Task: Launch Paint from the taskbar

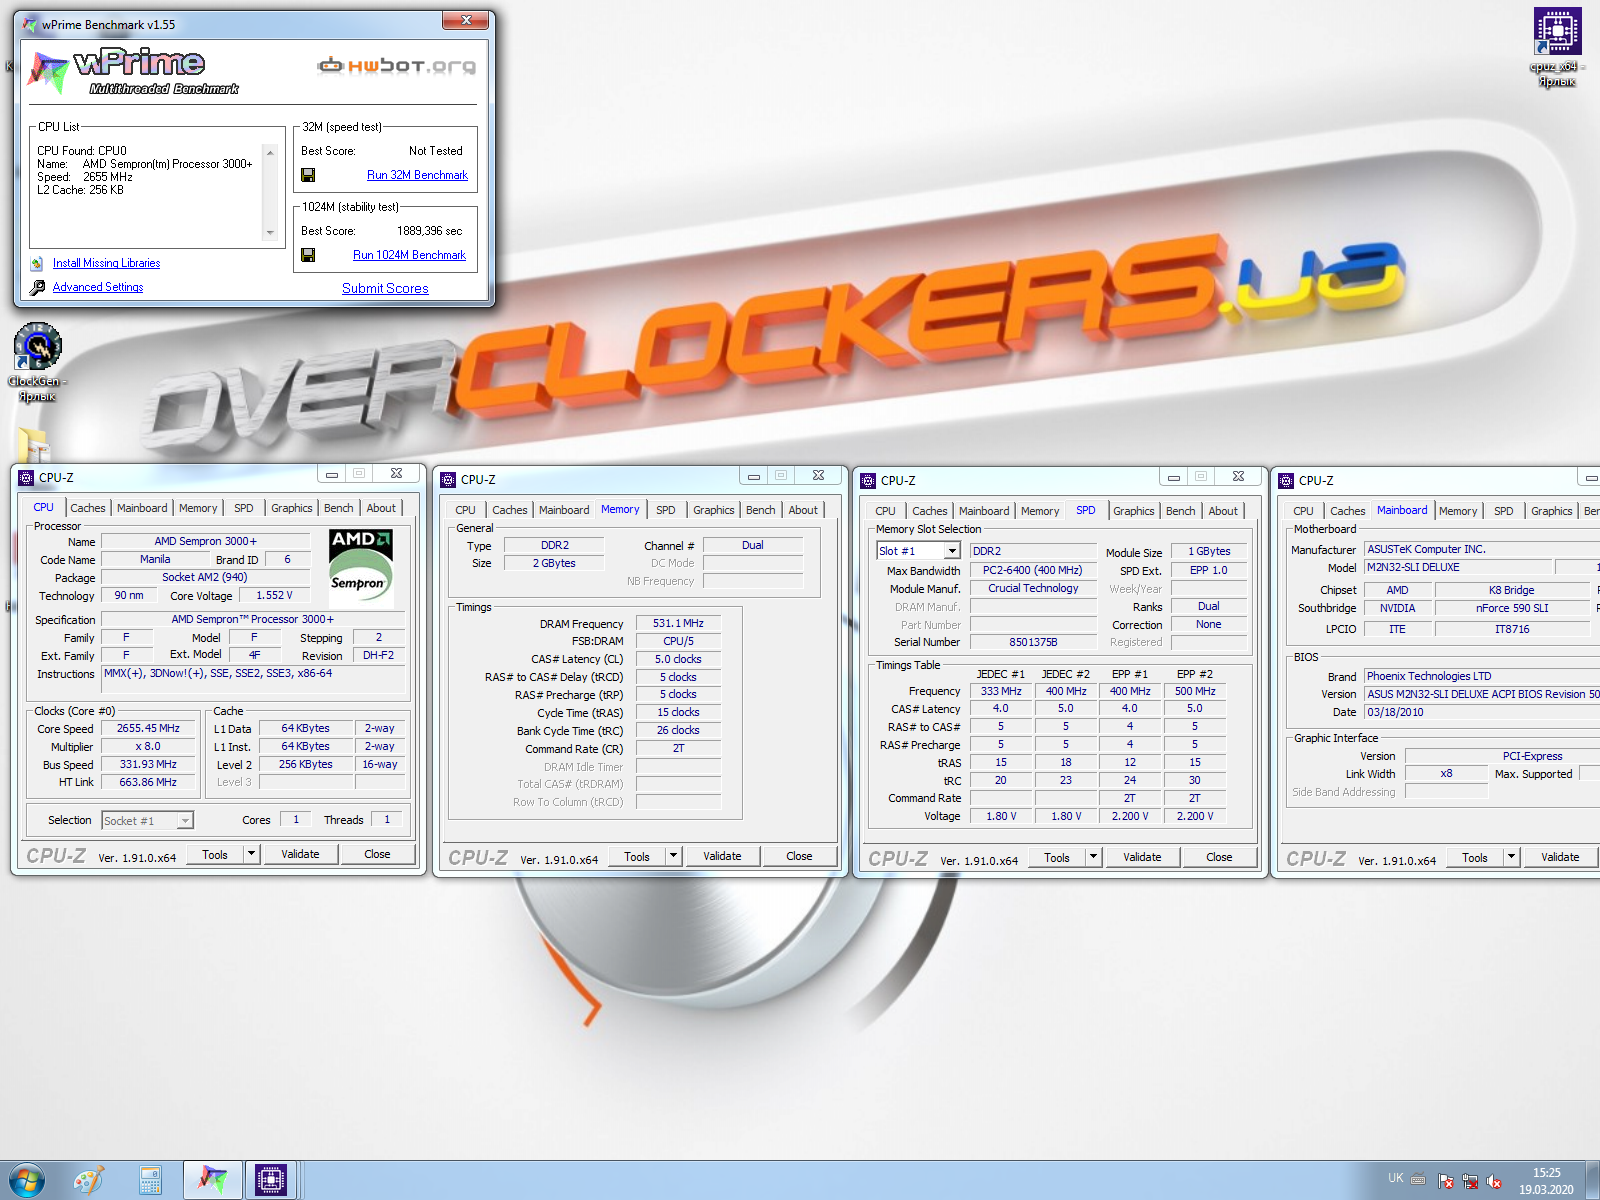Action: click(x=89, y=1181)
